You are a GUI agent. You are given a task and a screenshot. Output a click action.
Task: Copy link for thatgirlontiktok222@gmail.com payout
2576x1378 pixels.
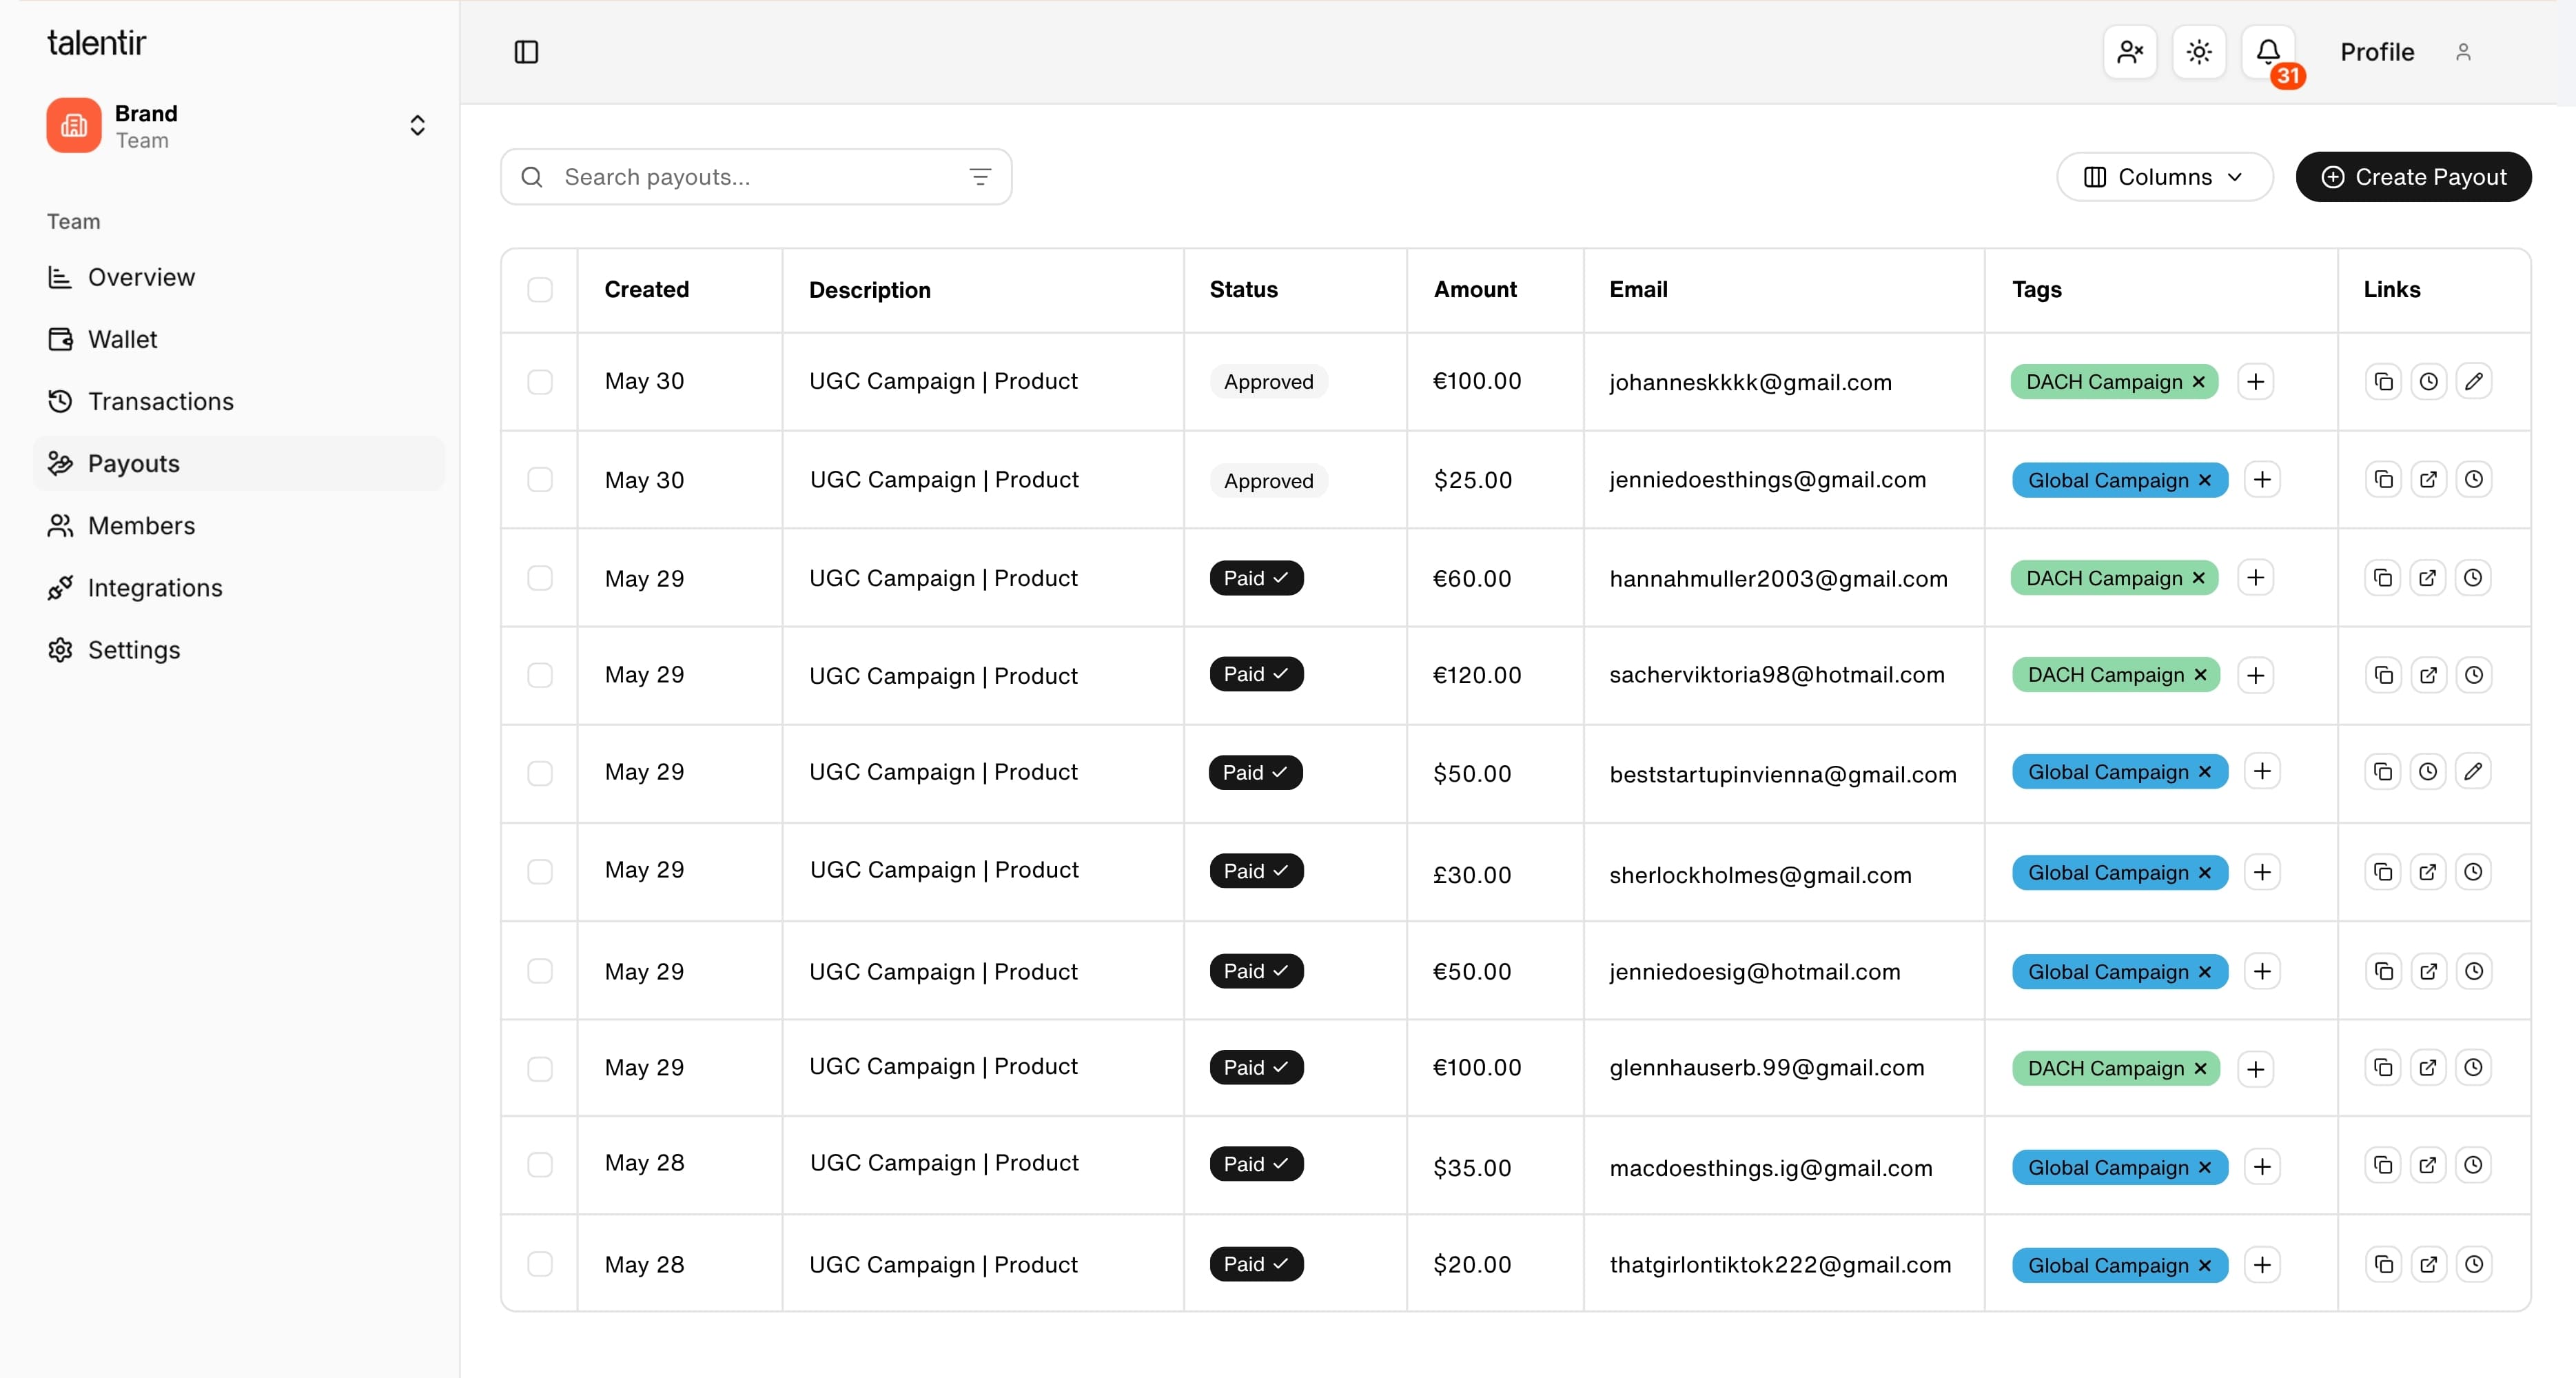click(2384, 1265)
